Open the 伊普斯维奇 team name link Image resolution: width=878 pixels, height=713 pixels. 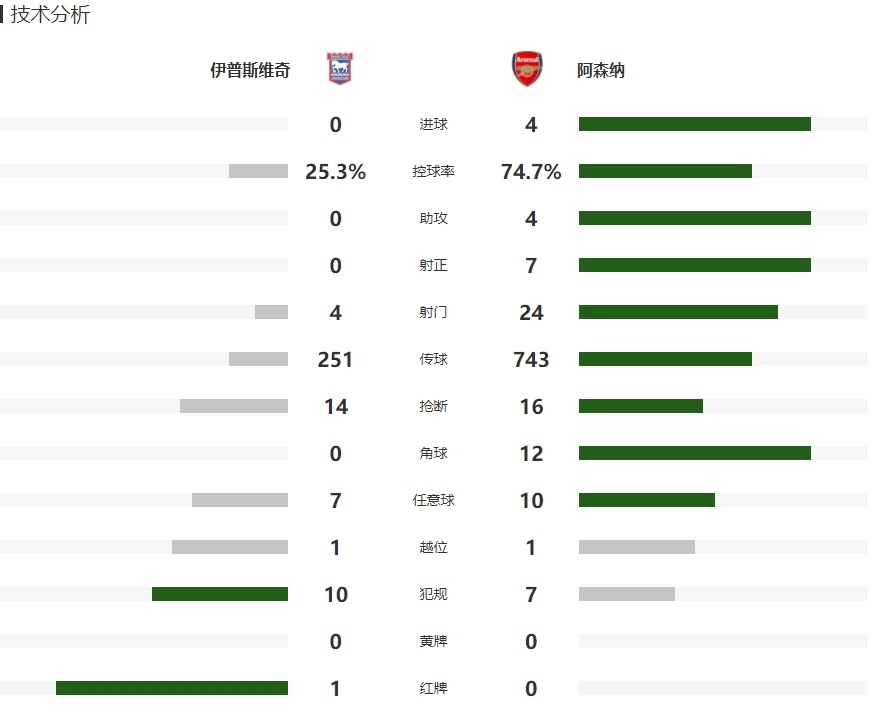coord(250,71)
